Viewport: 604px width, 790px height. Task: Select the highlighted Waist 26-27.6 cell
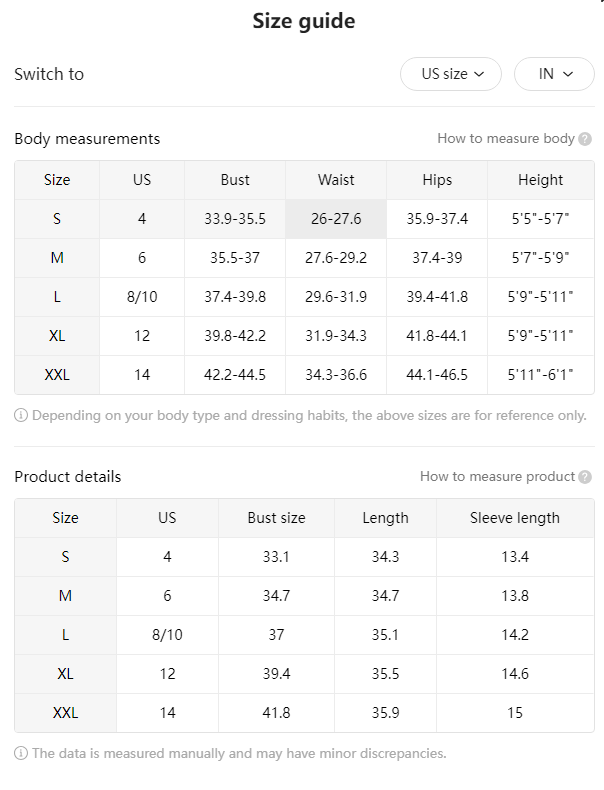pyautogui.click(x=336, y=219)
